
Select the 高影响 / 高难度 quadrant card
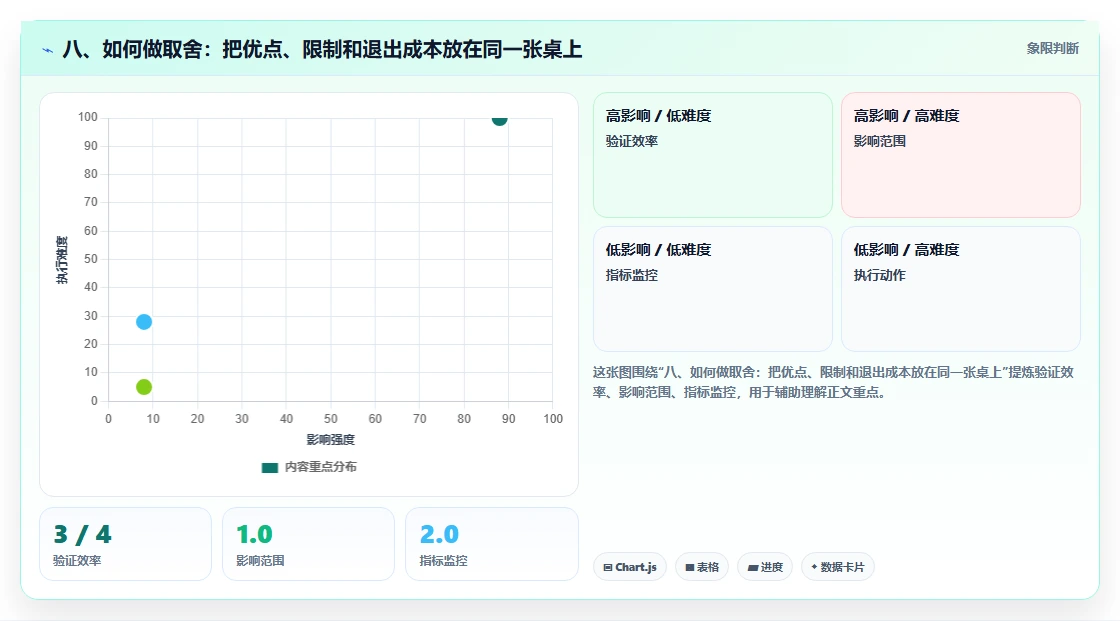(x=961, y=154)
